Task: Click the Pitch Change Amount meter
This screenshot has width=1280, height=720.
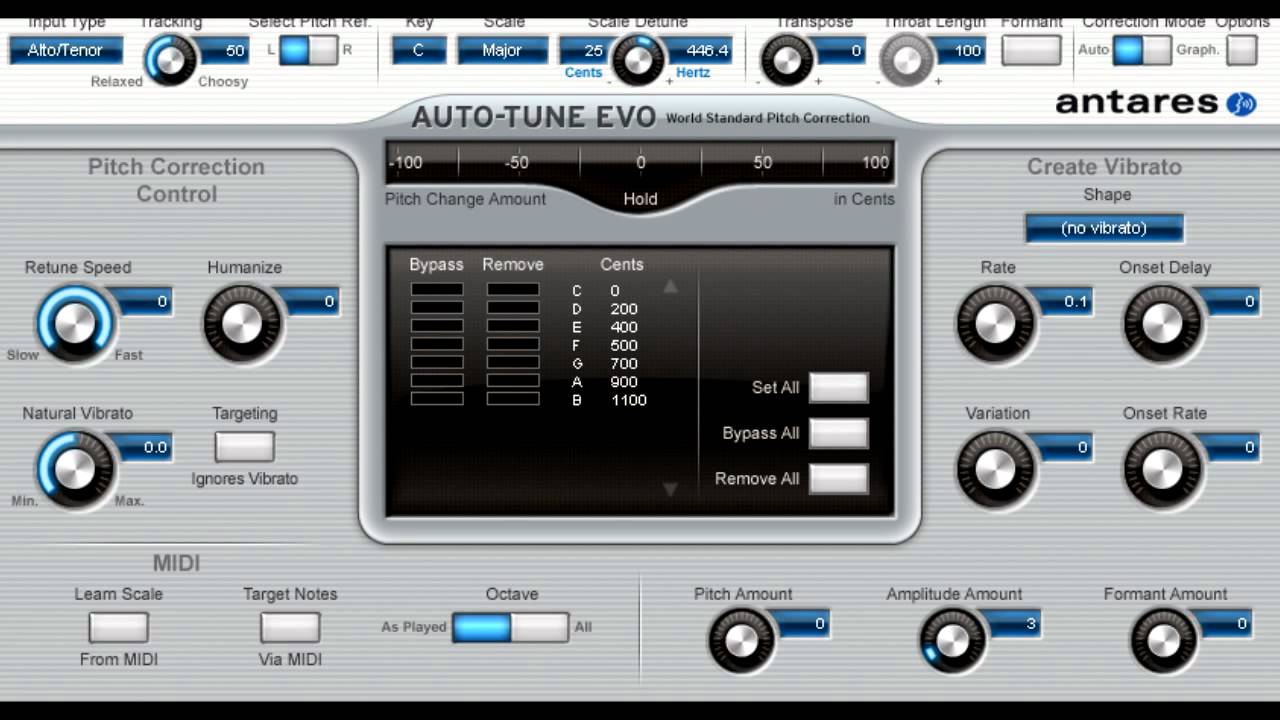Action: 640,162
